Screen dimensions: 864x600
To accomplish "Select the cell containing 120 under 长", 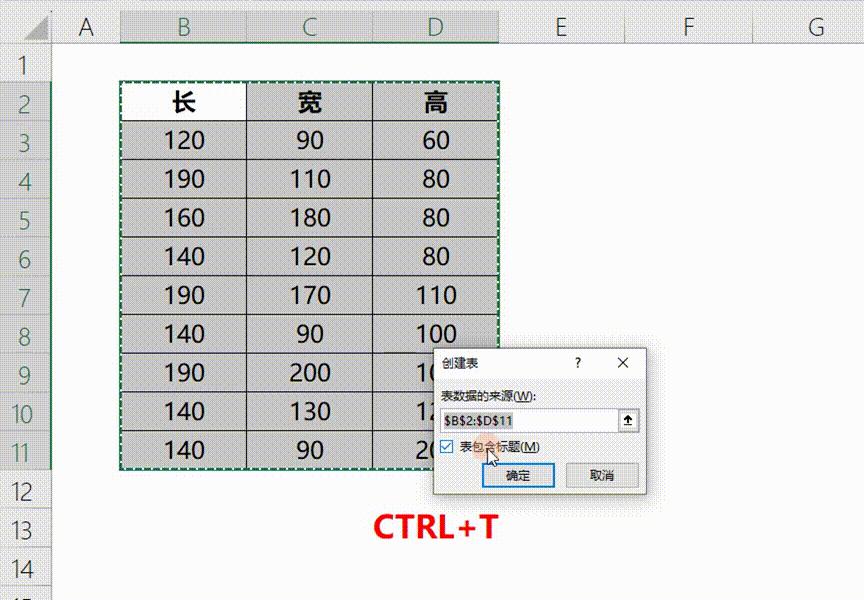I will [x=183, y=140].
